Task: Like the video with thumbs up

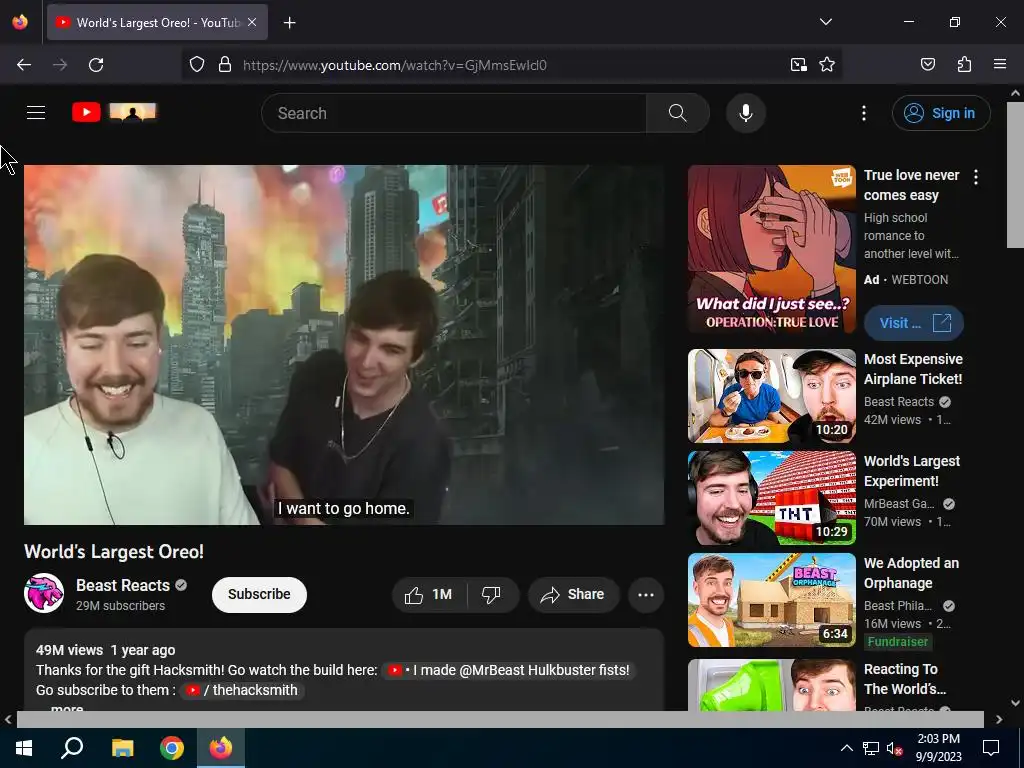Action: pos(428,594)
